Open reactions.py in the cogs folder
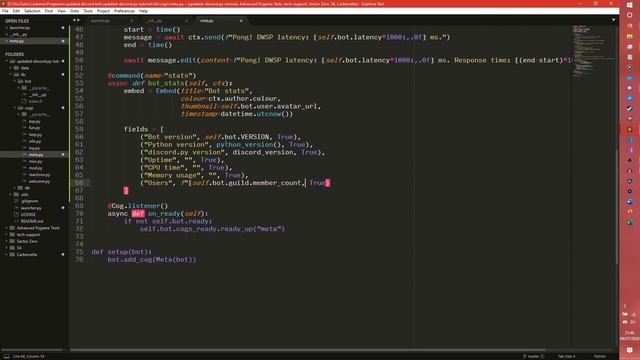Viewport: 640px width, 360px height. [39, 175]
